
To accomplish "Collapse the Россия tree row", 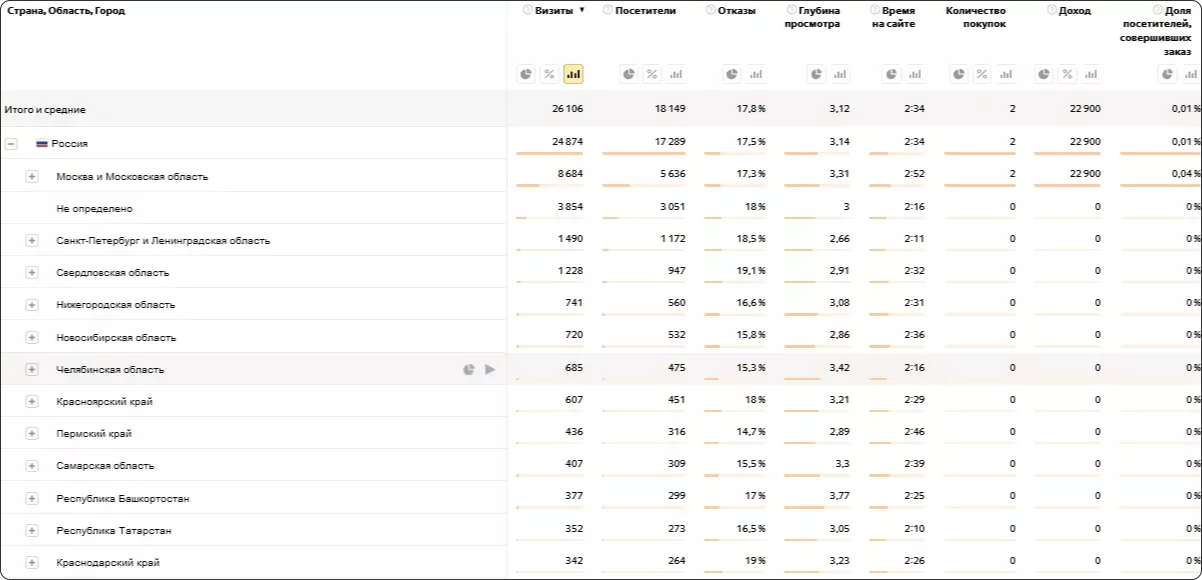I will (11, 144).
